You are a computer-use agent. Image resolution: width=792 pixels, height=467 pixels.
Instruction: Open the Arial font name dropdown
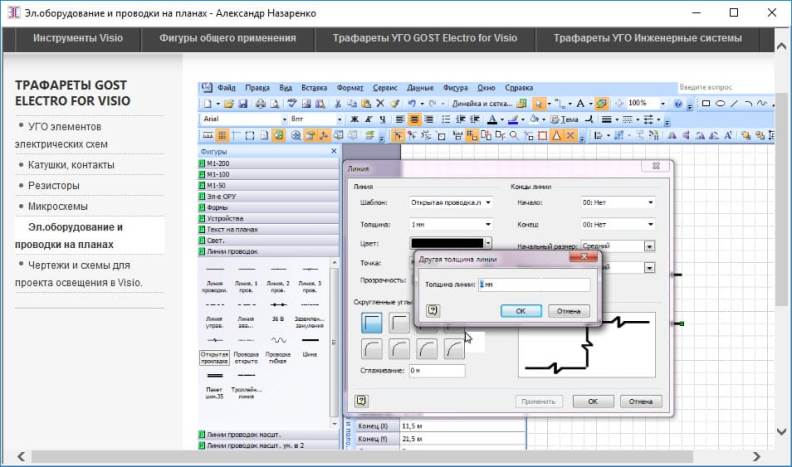(x=284, y=120)
